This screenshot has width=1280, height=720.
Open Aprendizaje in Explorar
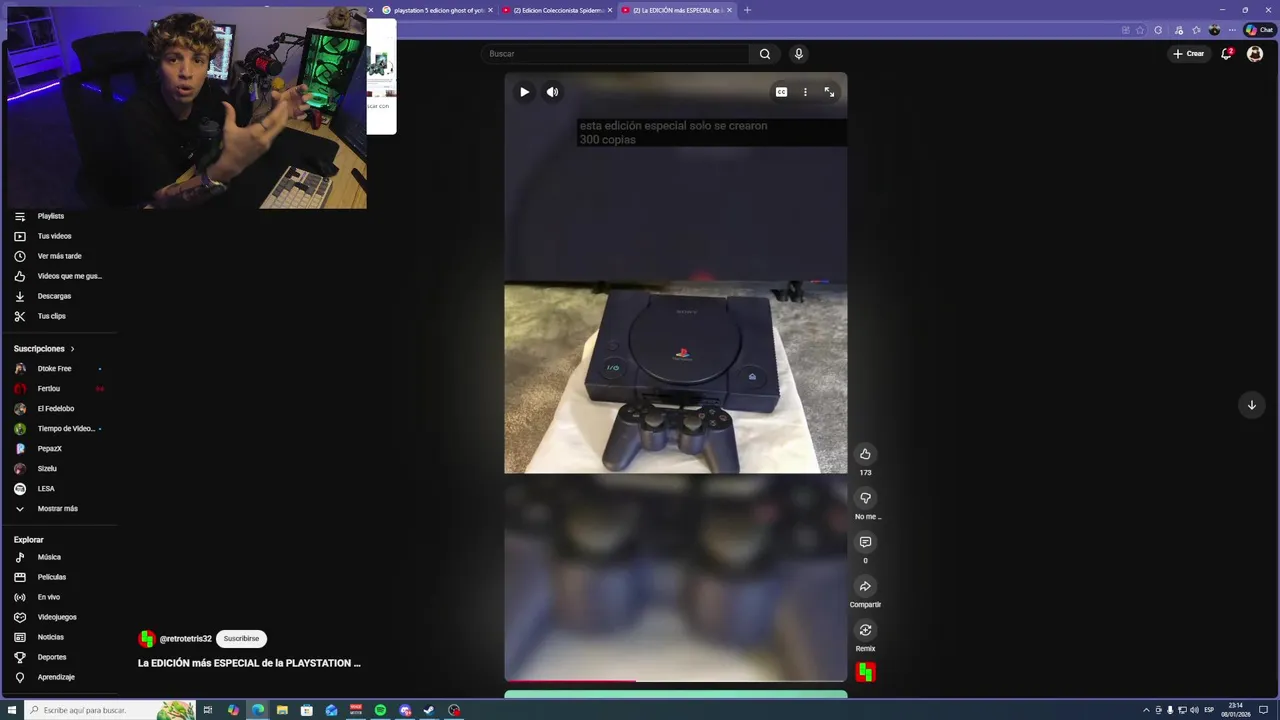tap(58, 677)
